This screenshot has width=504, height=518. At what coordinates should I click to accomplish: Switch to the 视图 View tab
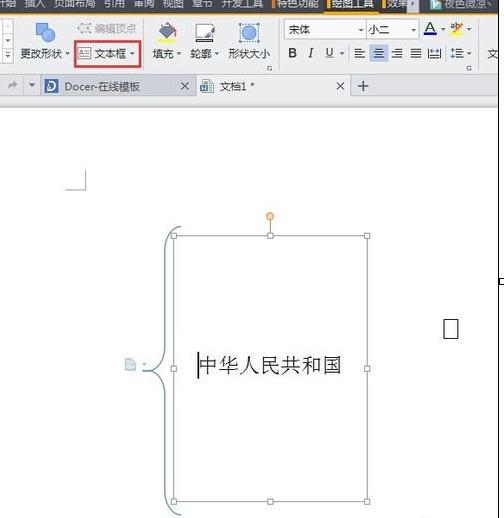173,4
